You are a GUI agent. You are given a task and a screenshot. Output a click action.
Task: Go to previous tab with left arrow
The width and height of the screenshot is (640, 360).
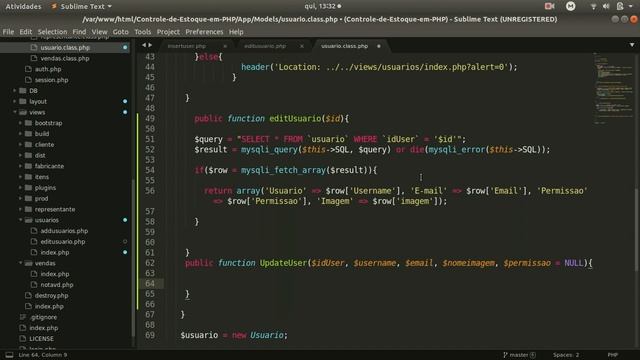(144, 45)
